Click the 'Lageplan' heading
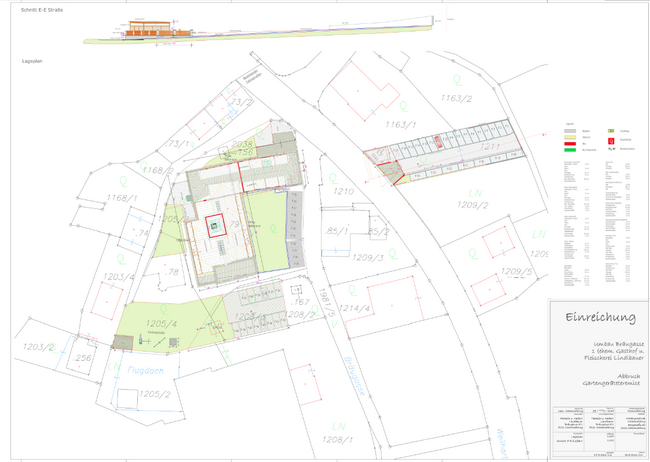 [x=32, y=61]
